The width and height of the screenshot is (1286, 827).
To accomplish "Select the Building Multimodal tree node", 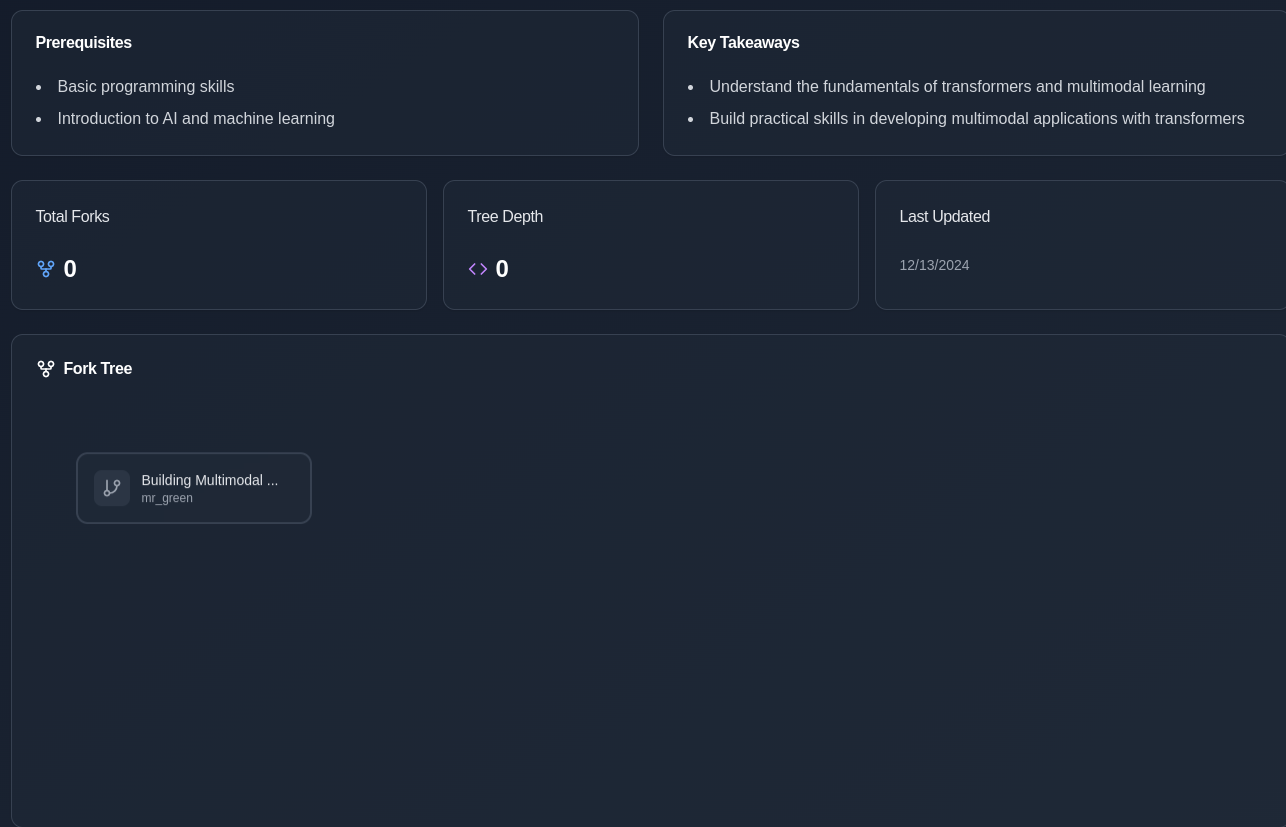I will (194, 488).
